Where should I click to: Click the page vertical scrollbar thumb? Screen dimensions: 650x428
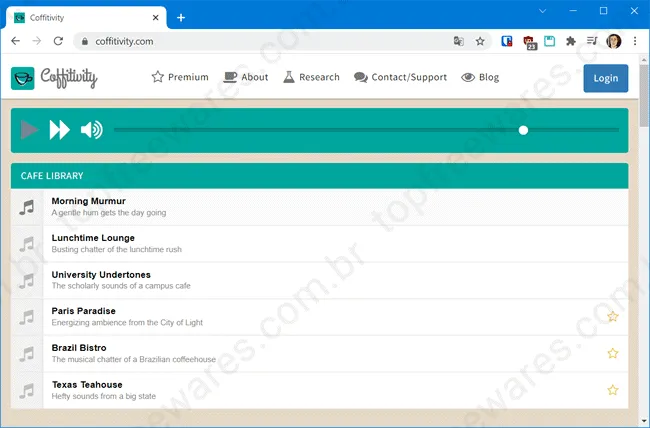644,95
